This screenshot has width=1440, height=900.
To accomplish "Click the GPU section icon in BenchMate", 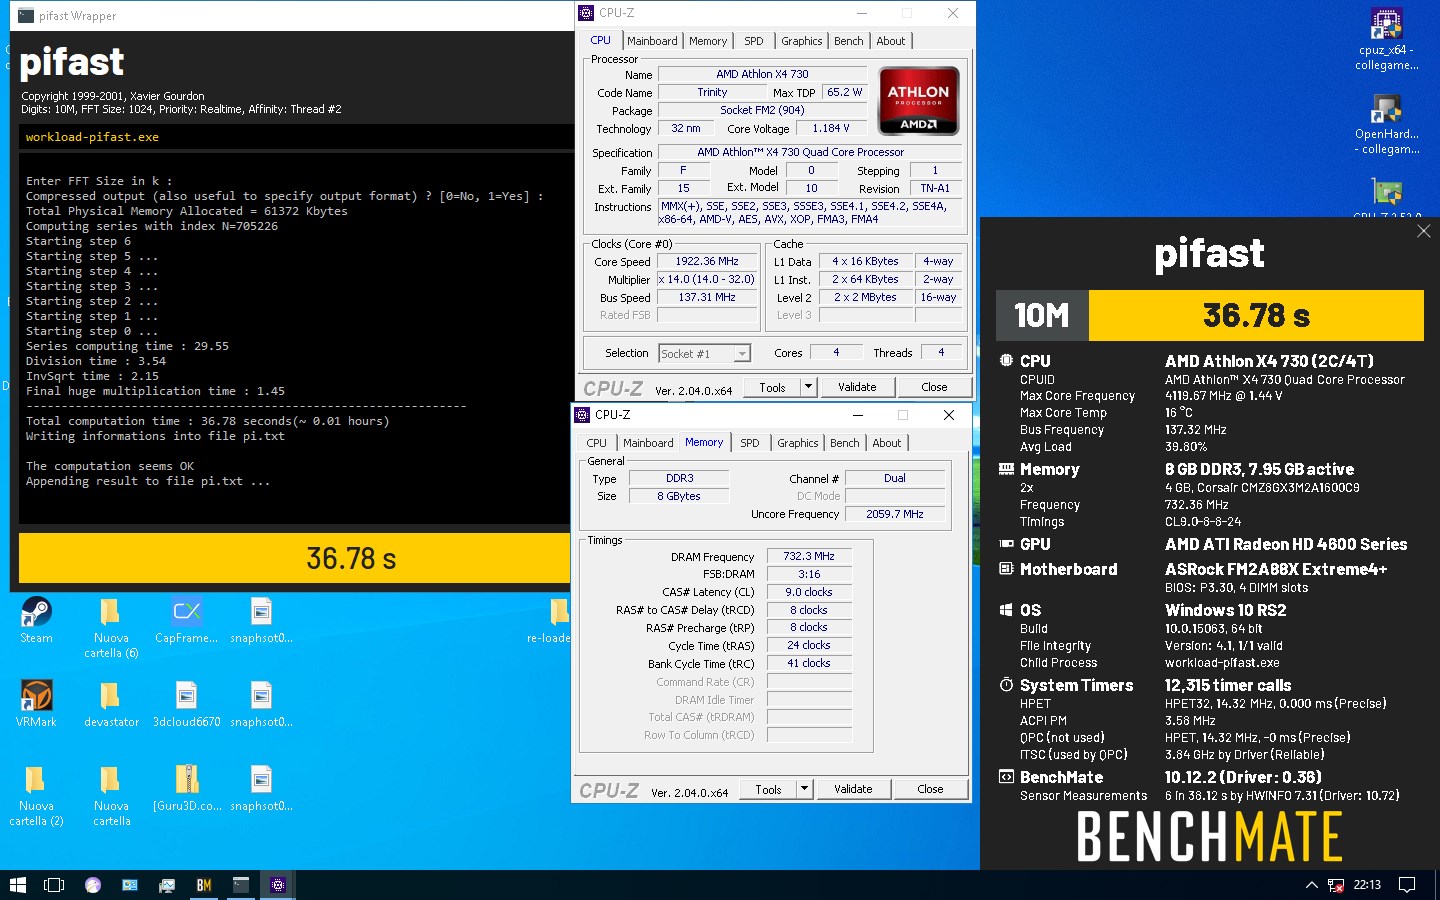I will click(x=1006, y=543).
